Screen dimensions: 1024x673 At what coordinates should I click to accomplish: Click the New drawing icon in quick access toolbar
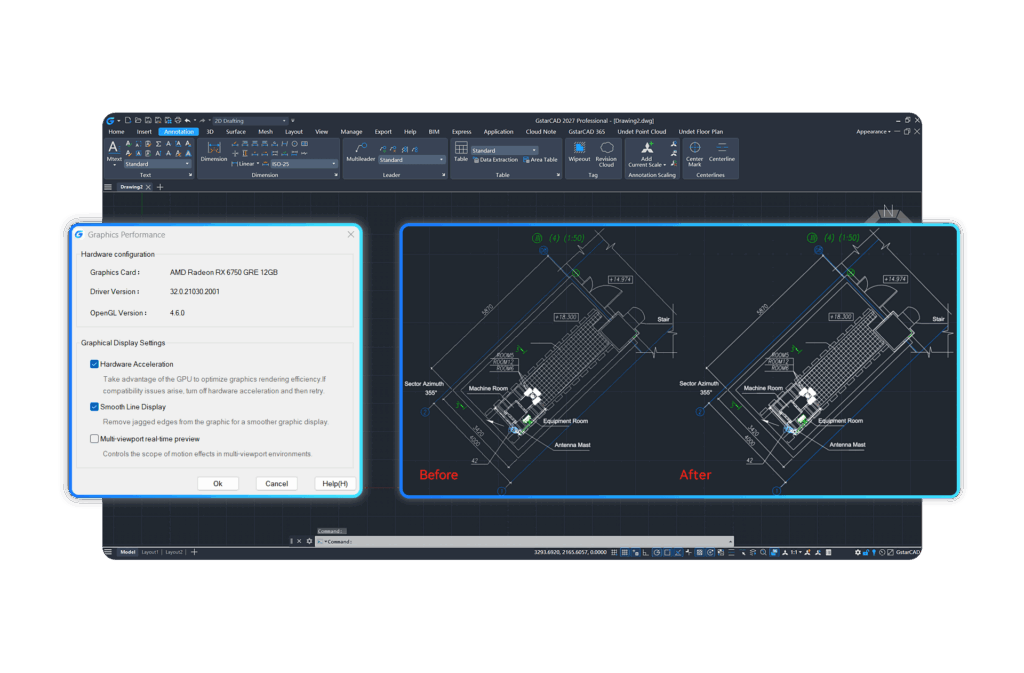click(128, 121)
